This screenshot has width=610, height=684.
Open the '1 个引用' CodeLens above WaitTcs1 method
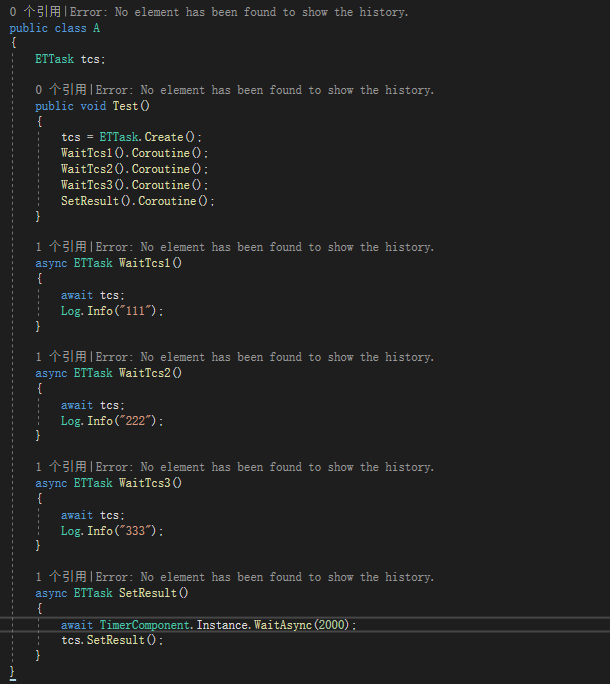tap(61, 247)
